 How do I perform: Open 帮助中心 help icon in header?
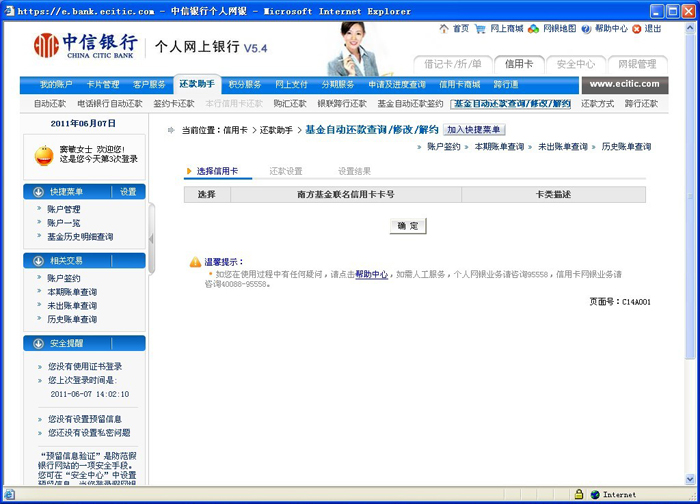click(586, 29)
